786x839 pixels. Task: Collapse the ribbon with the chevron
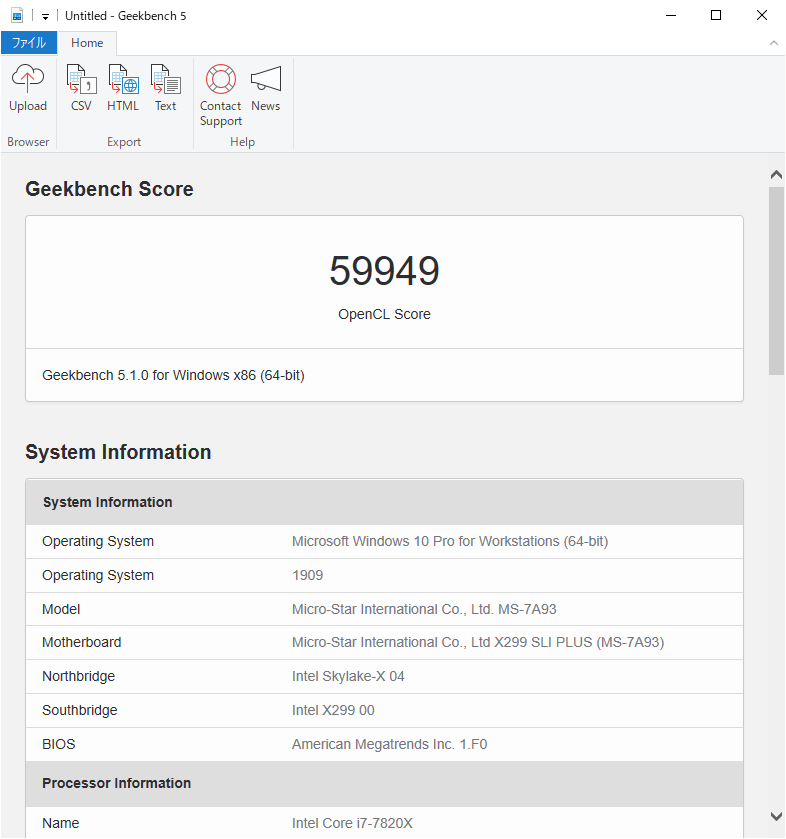coord(774,43)
